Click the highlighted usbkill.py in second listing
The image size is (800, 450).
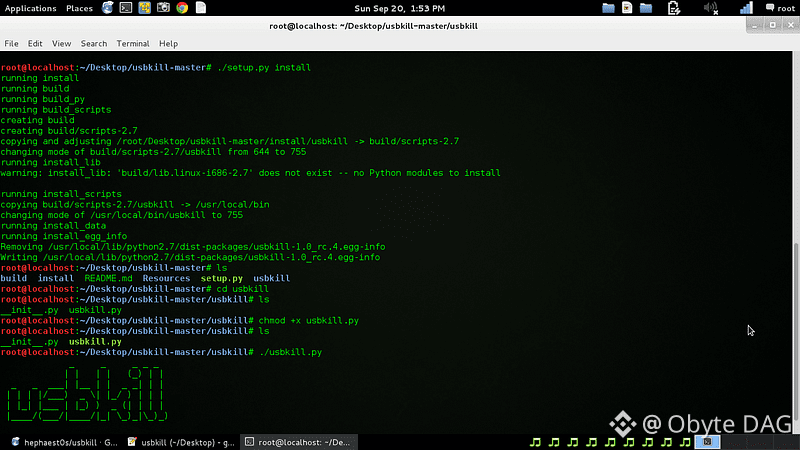pyautogui.click(x=95, y=341)
